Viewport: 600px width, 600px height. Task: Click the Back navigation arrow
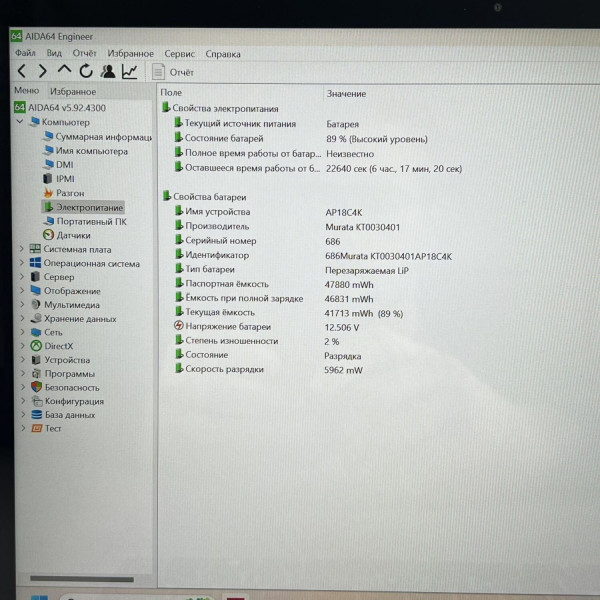click(22, 71)
